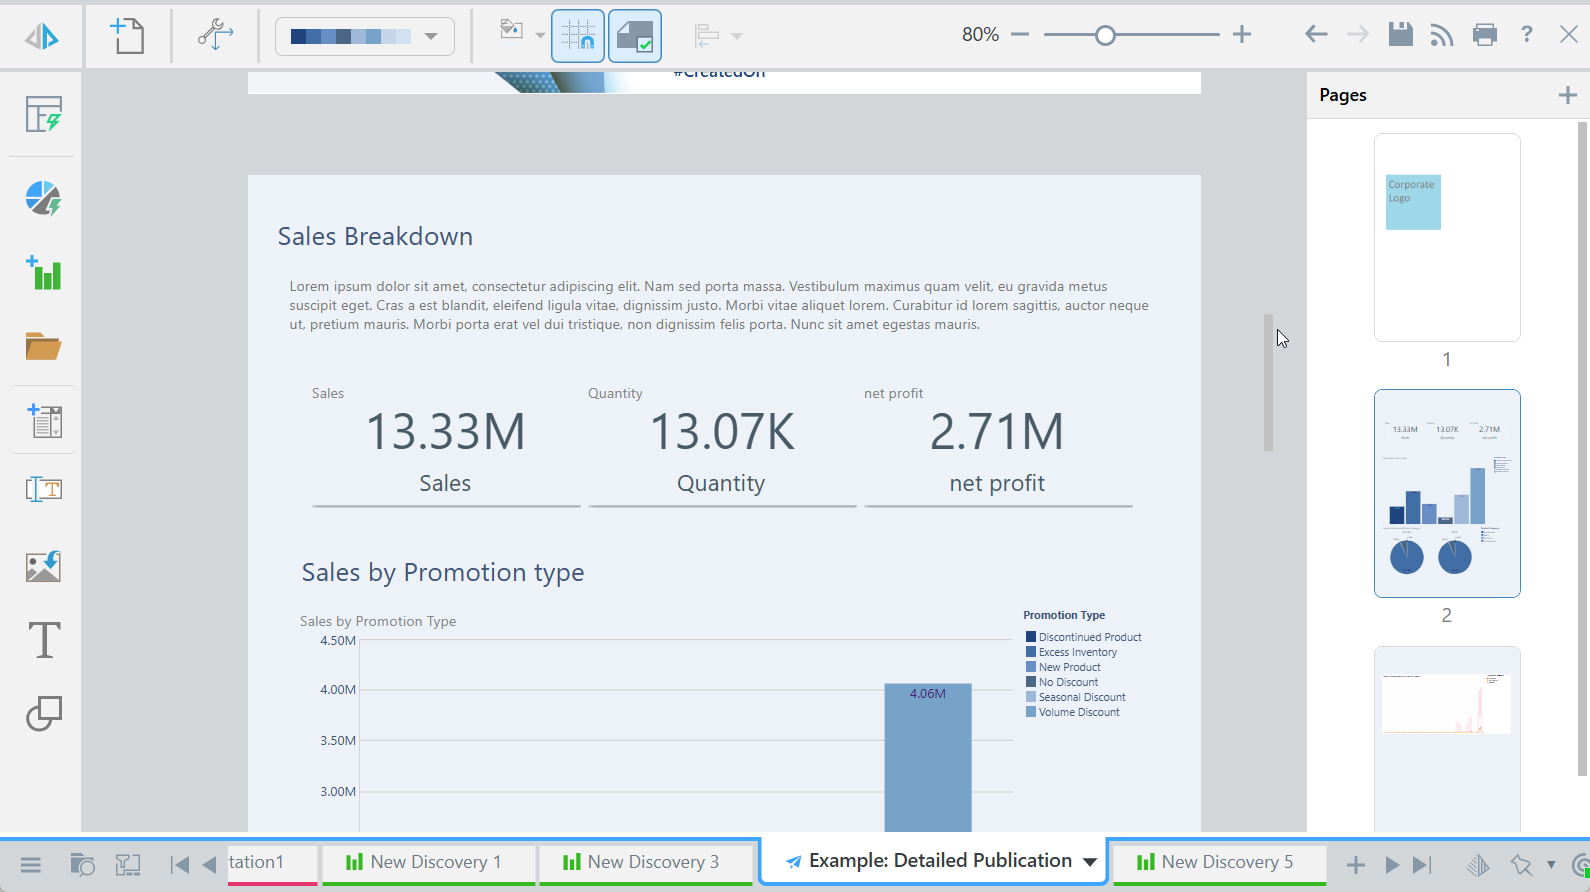Insert an image into the page
This screenshot has width=1590, height=892.
43,567
